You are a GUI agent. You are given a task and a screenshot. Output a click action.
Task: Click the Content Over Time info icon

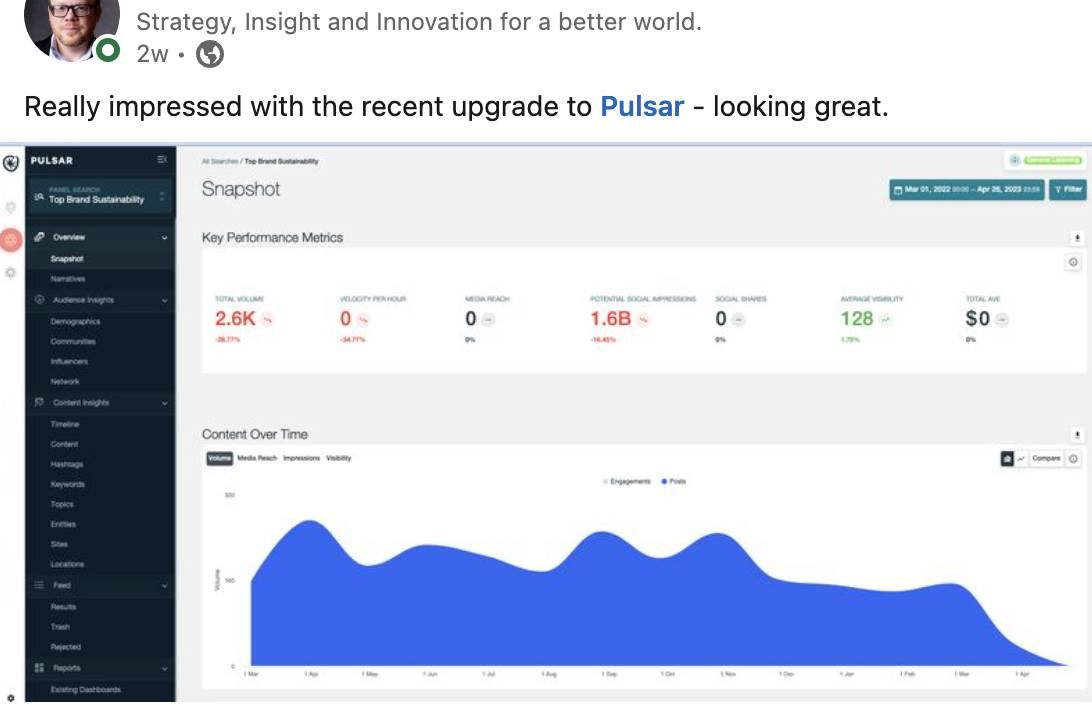[1073, 459]
